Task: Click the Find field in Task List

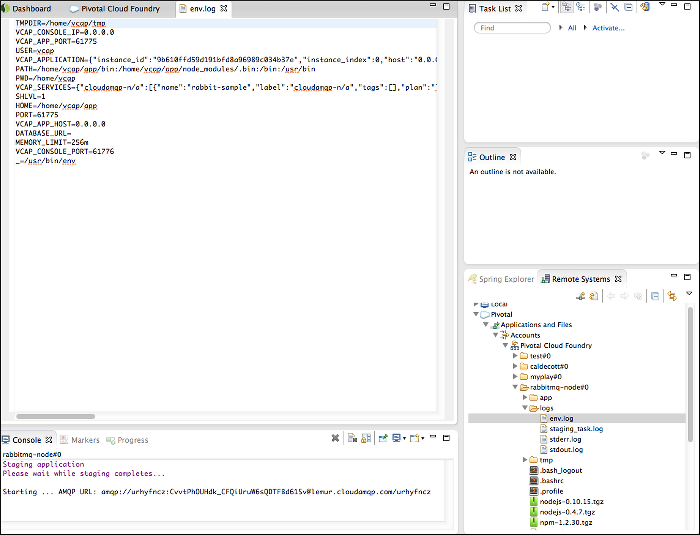Action: point(512,28)
